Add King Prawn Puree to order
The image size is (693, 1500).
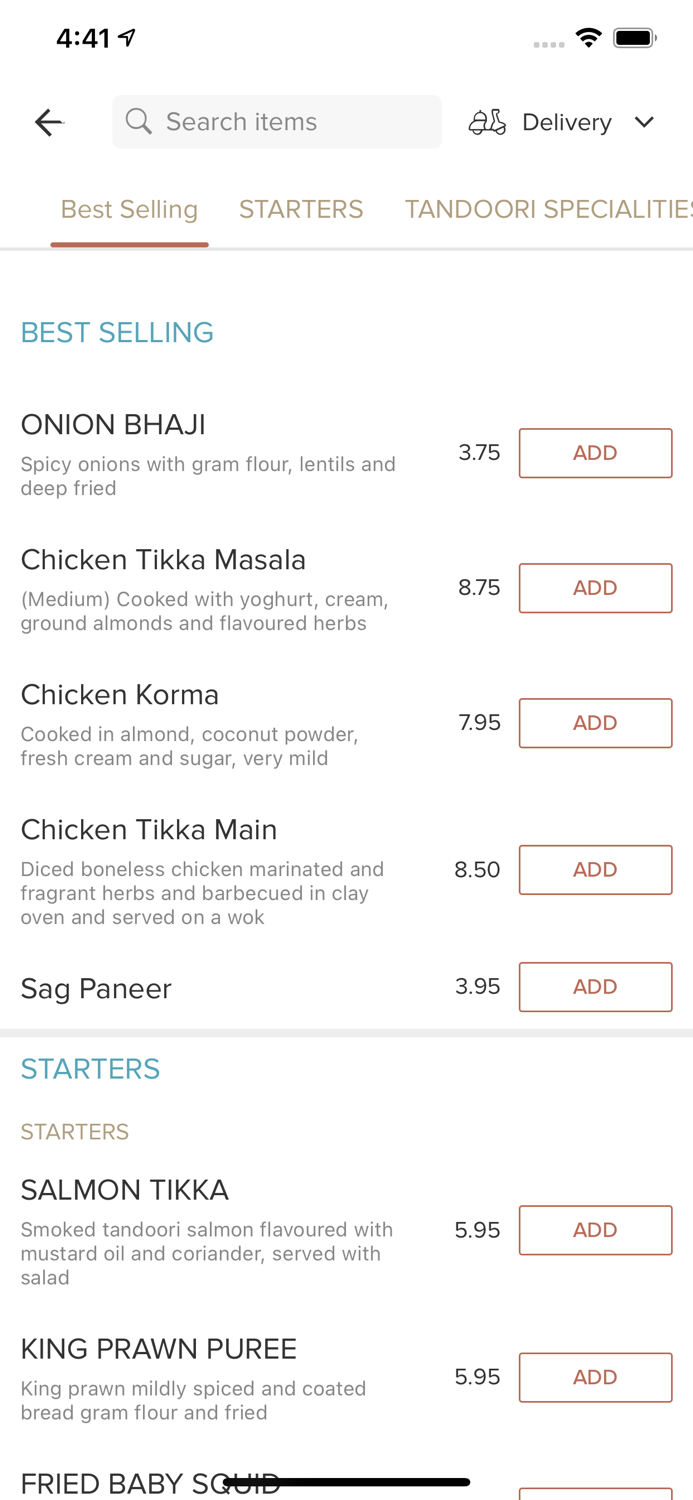pos(595,1377)
